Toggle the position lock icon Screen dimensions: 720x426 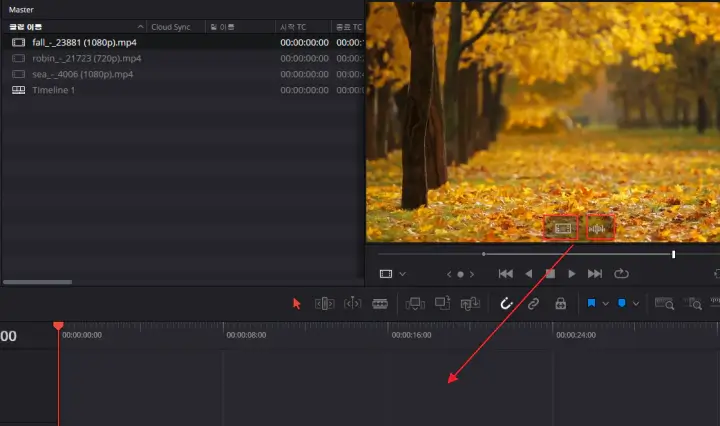point(560,303)
